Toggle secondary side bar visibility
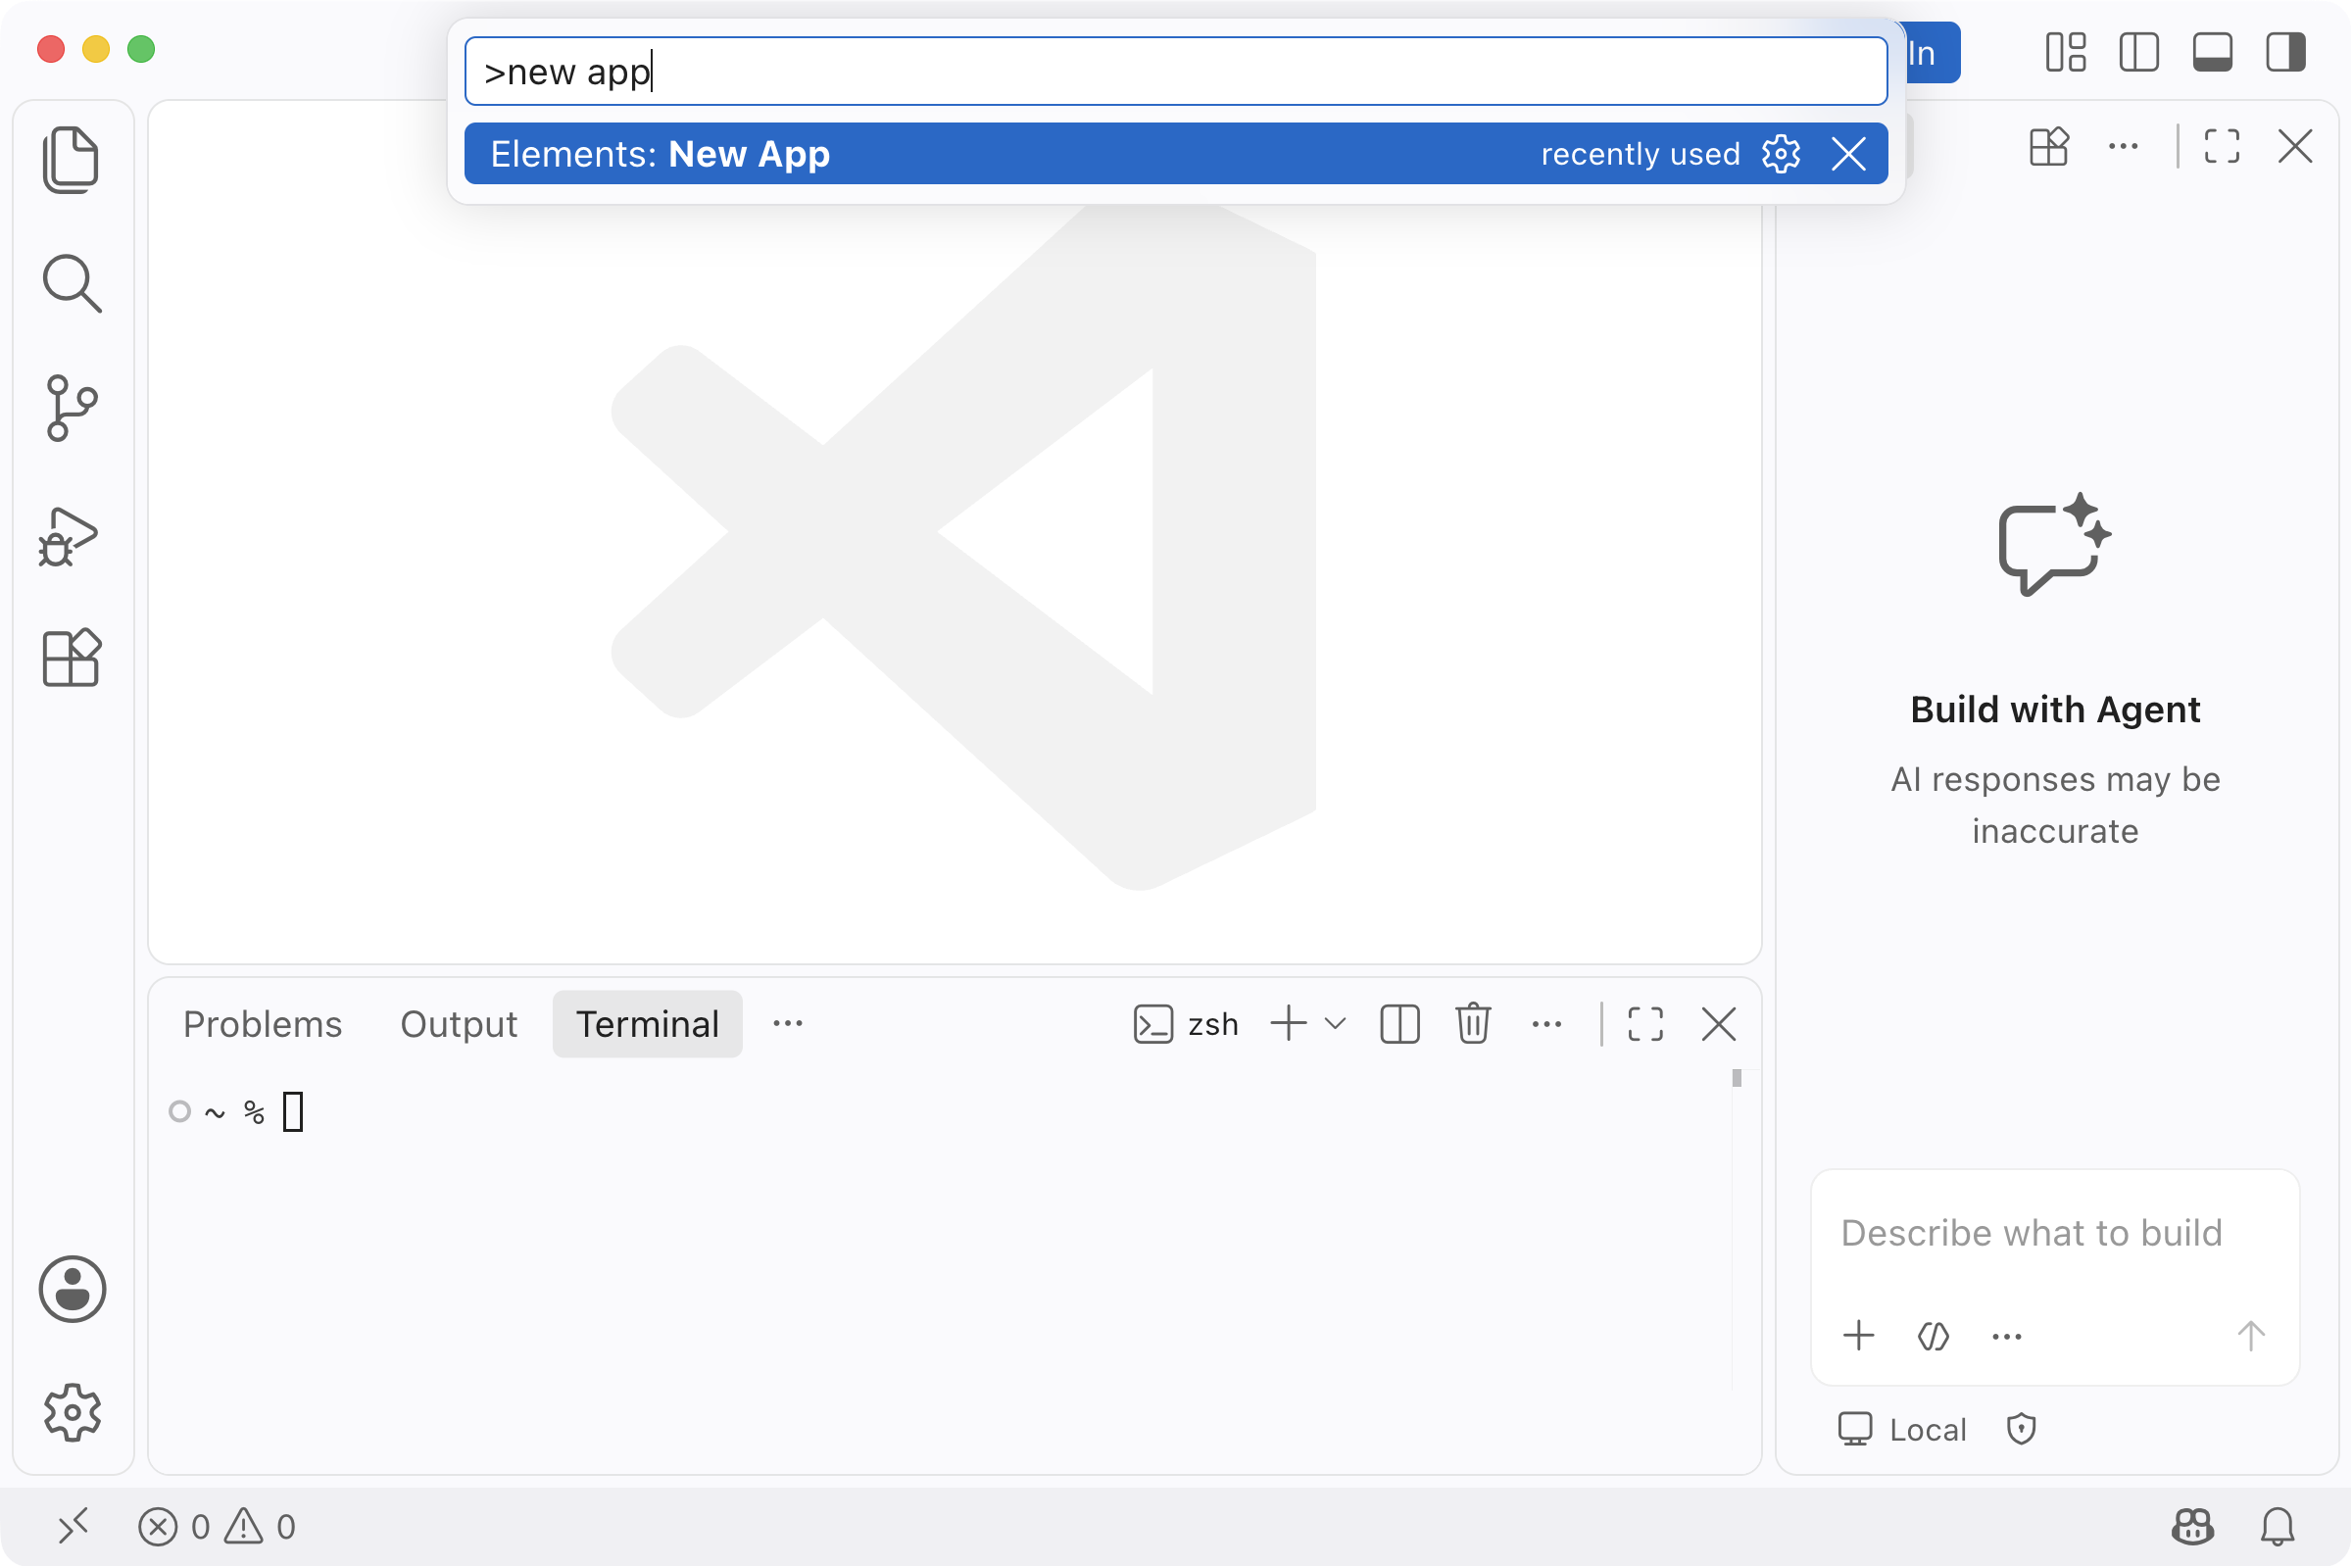The width and height of the screenshot is (2352, 1568). (x=2285, y=52)
